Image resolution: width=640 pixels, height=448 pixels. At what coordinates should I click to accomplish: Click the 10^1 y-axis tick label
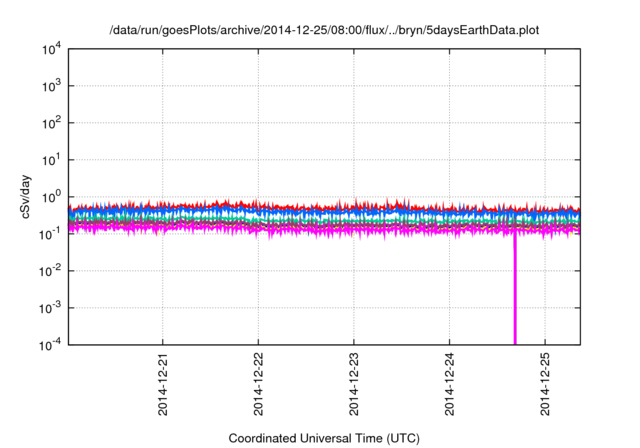point(51,161)
